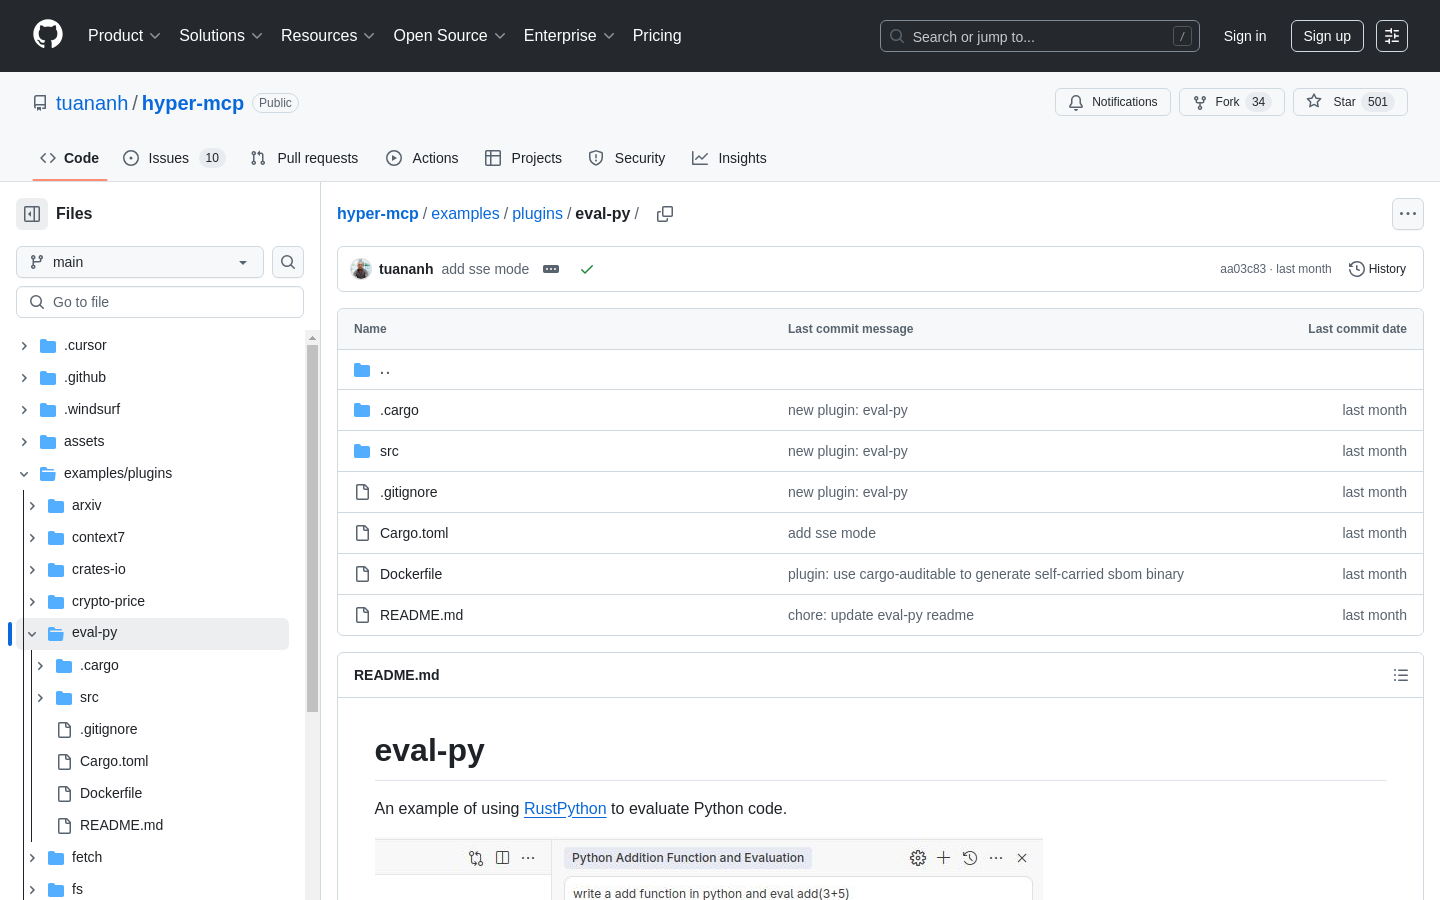Click the Notifications bell button

(1113, 102)
